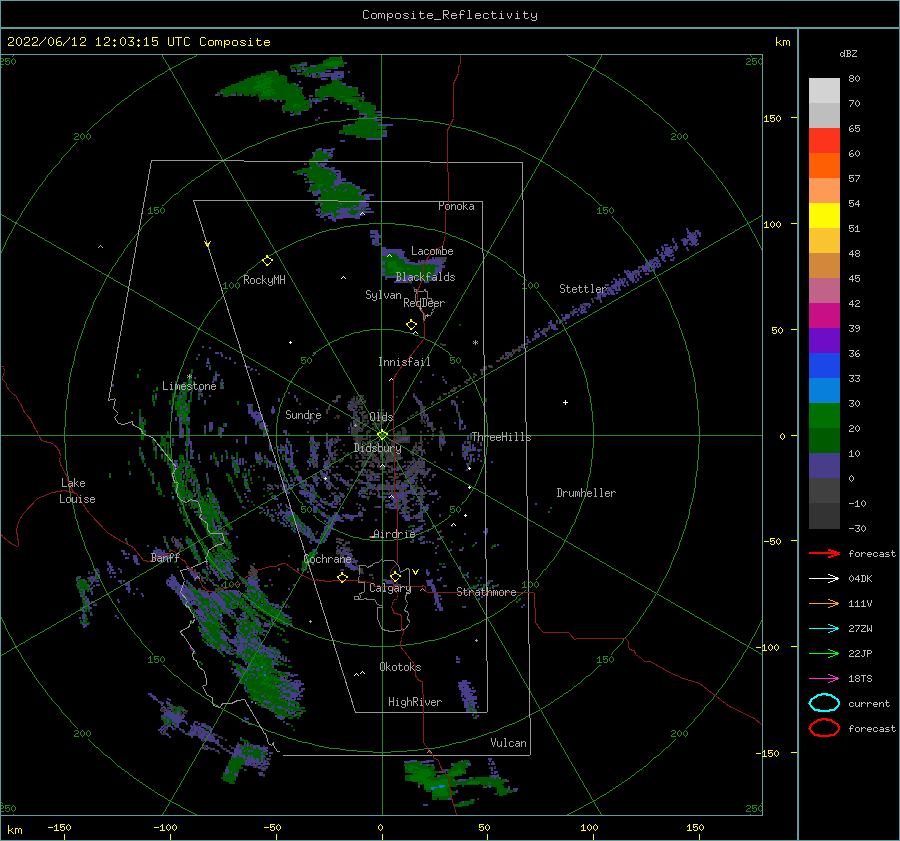Click the slate-purple swatch between 10 and 0 dBZ
900x841 pixels.
pos(824,466)
